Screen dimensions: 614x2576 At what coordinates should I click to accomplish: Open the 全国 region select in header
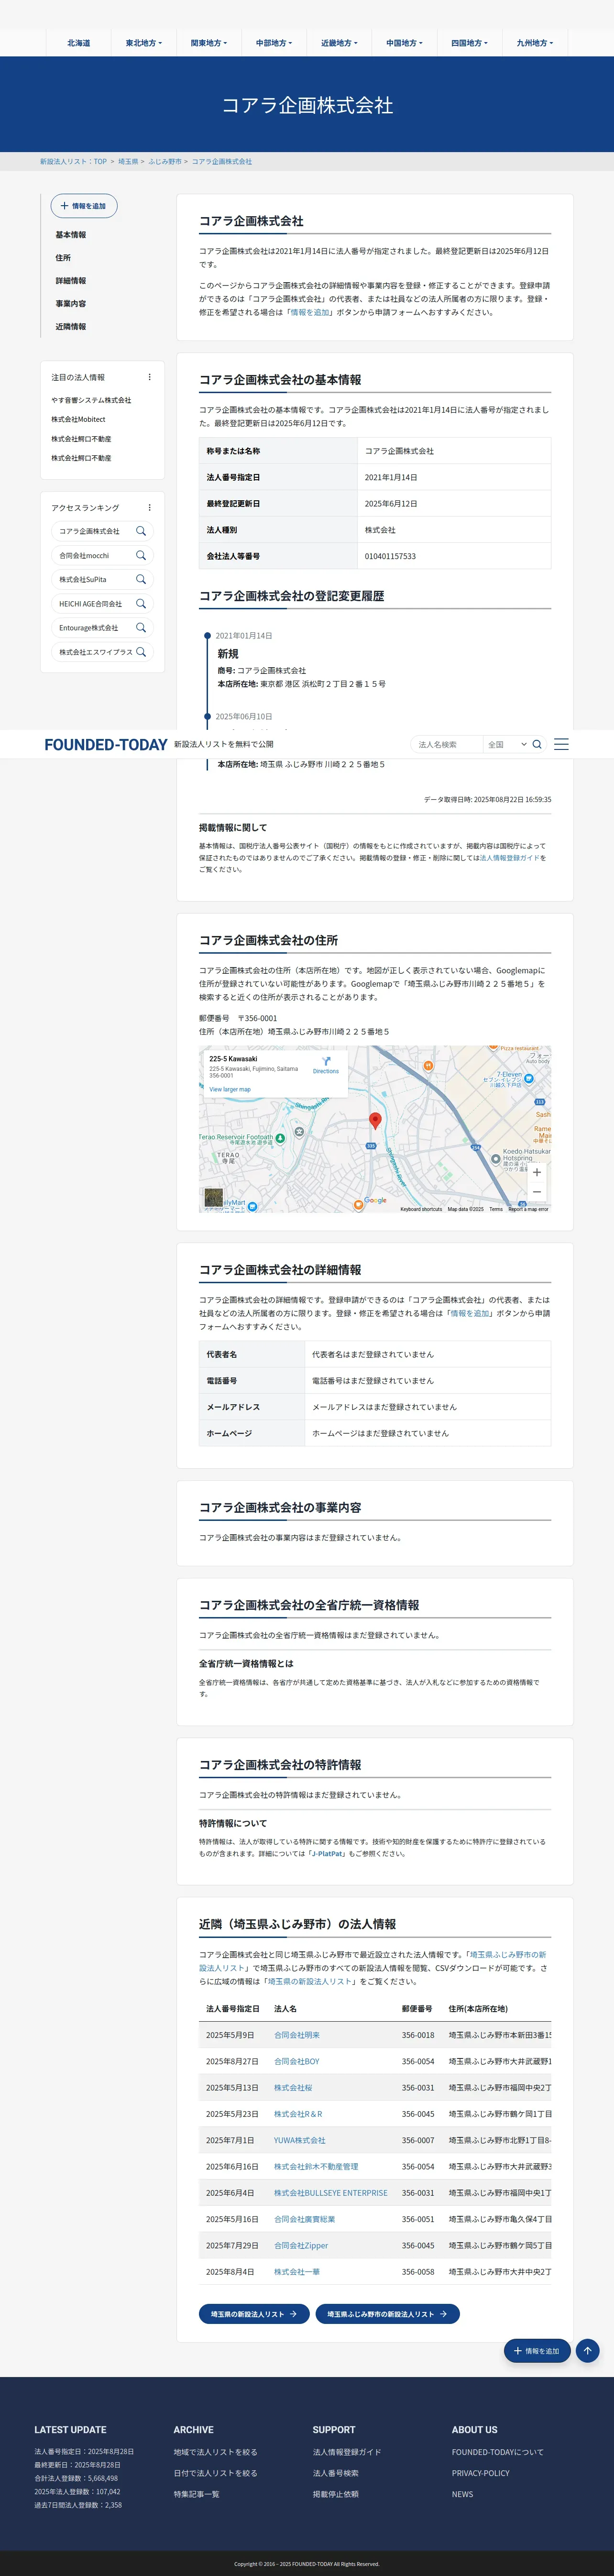tap(507, 744)
